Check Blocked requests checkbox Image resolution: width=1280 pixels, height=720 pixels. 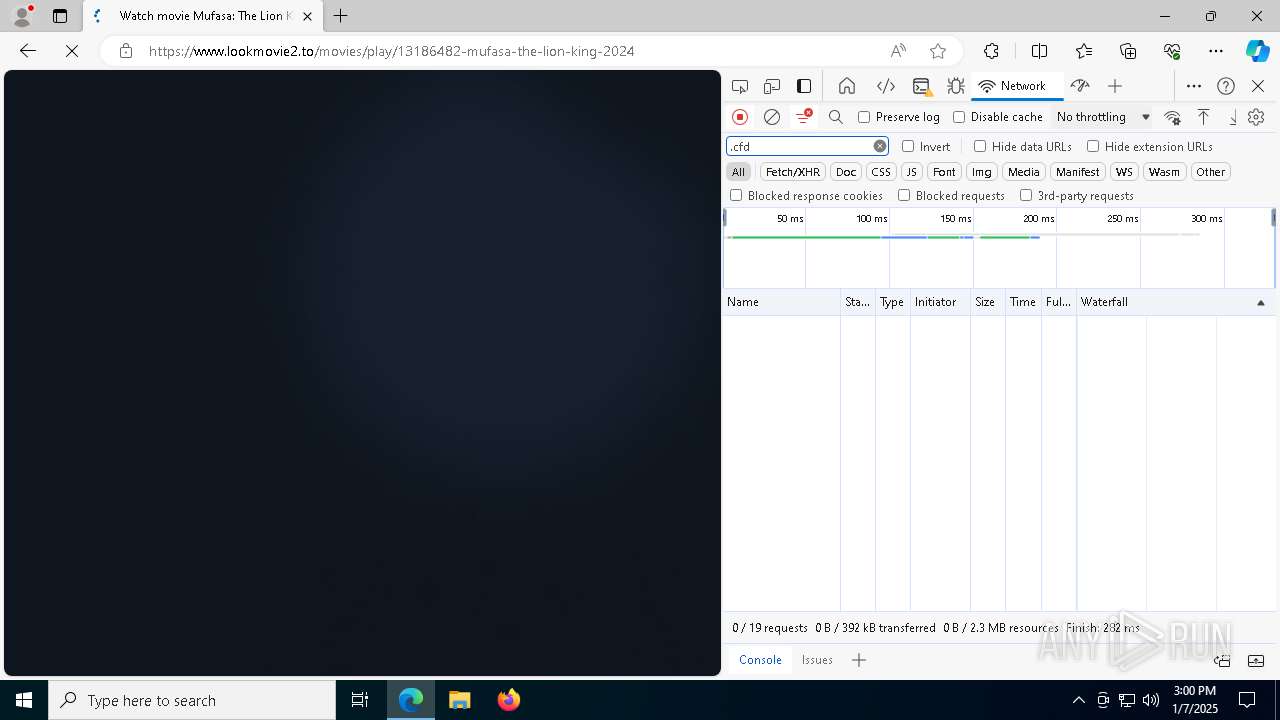pyautogui.click(x=904, y=196)
